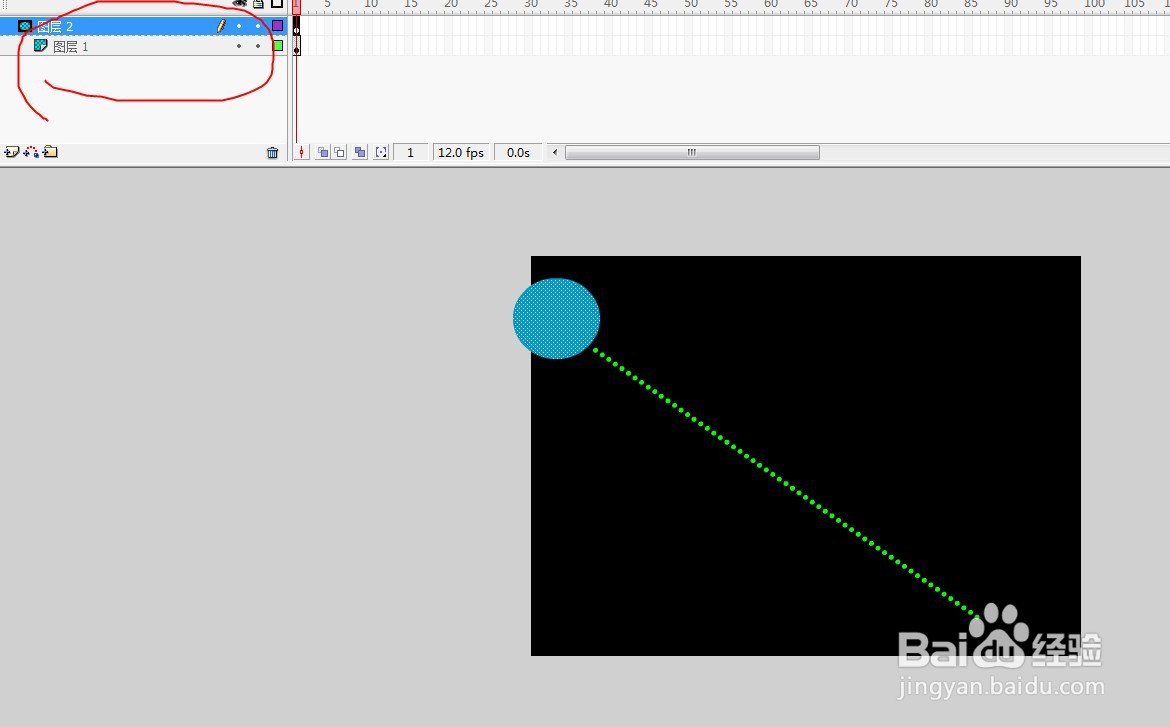Select frame 1 keyframe of 图层 2
1170x727 pixels.
[x=296, y=26]
